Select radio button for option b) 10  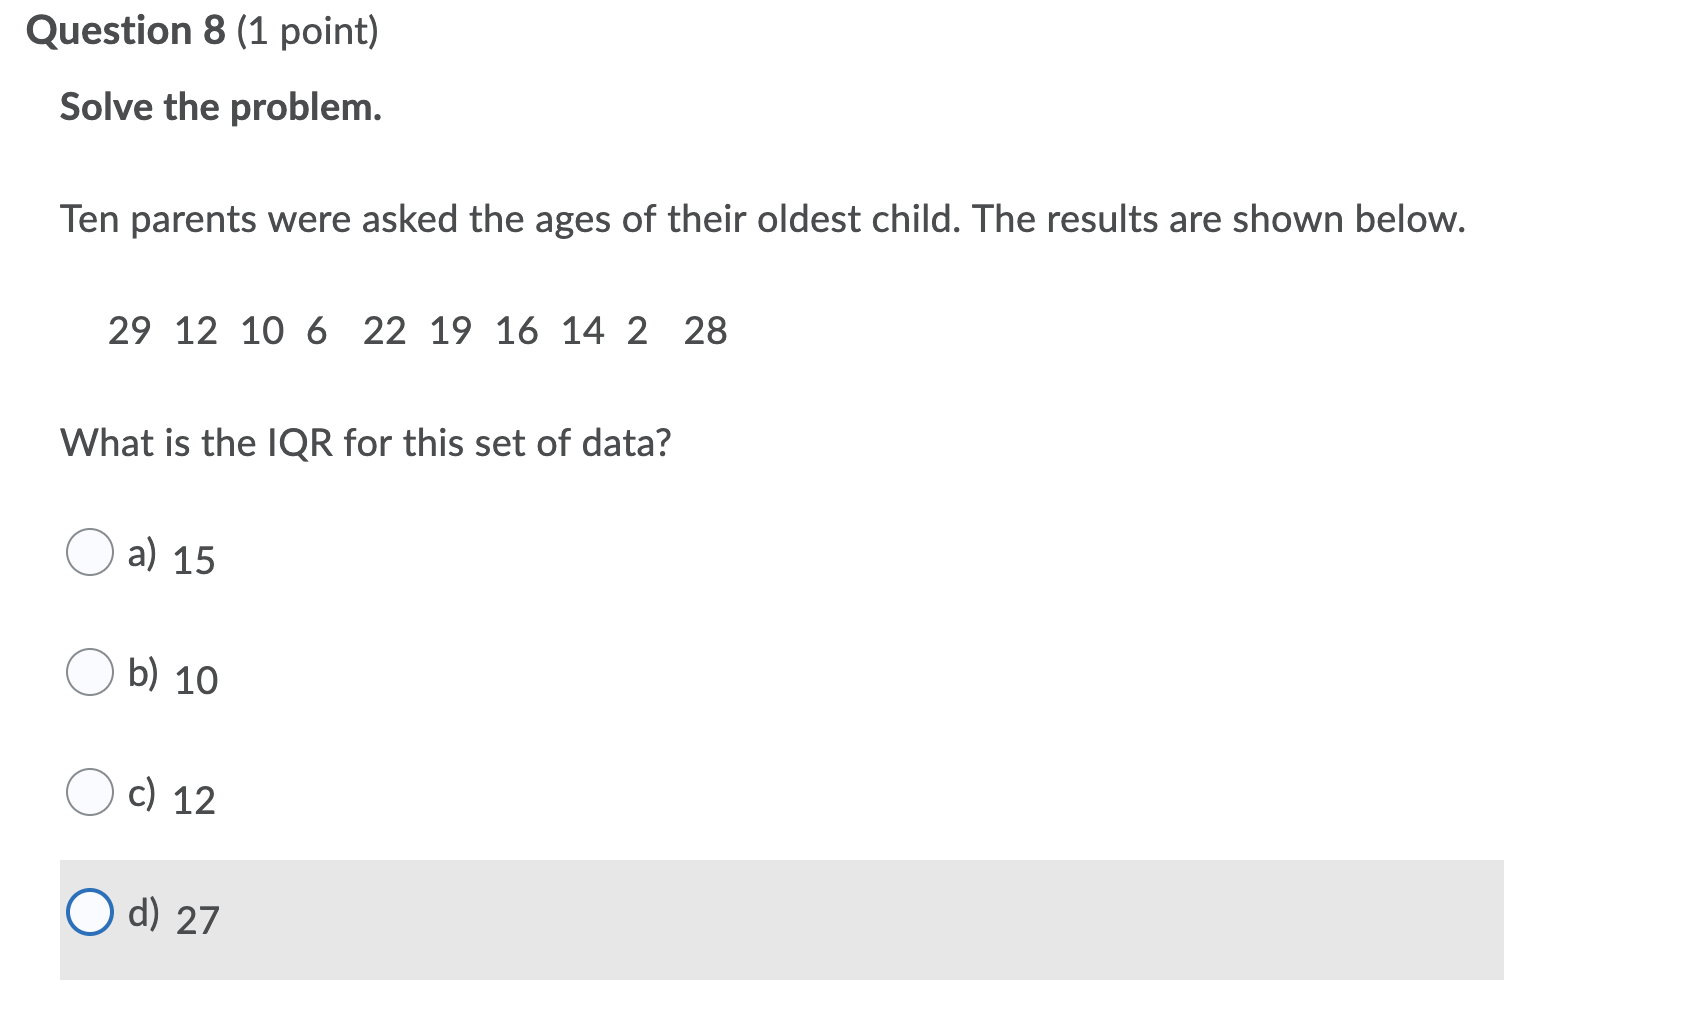(89, 670)
